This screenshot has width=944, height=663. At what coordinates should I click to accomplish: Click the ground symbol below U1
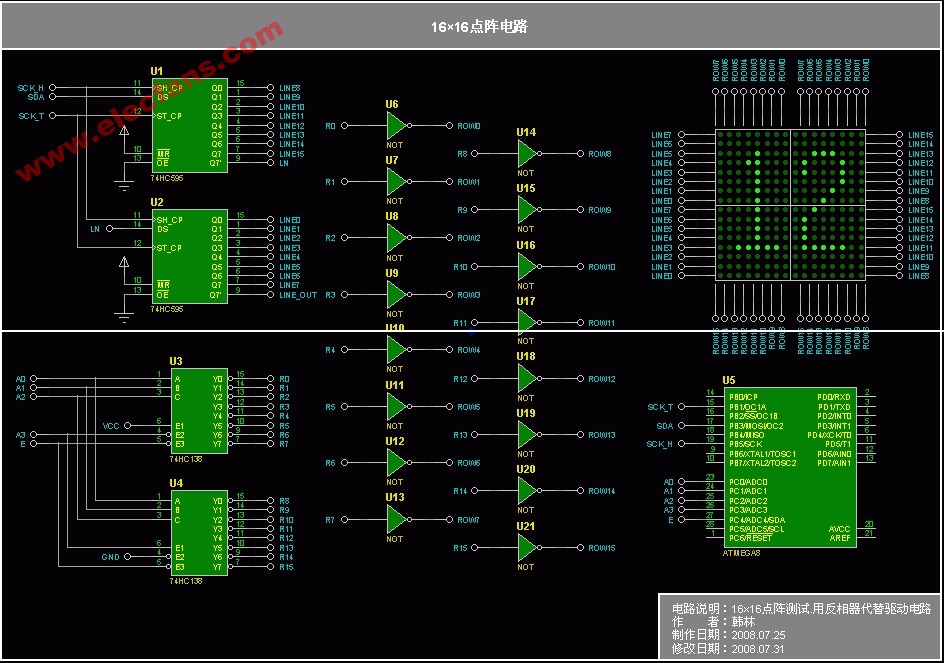tap(123, 186)
